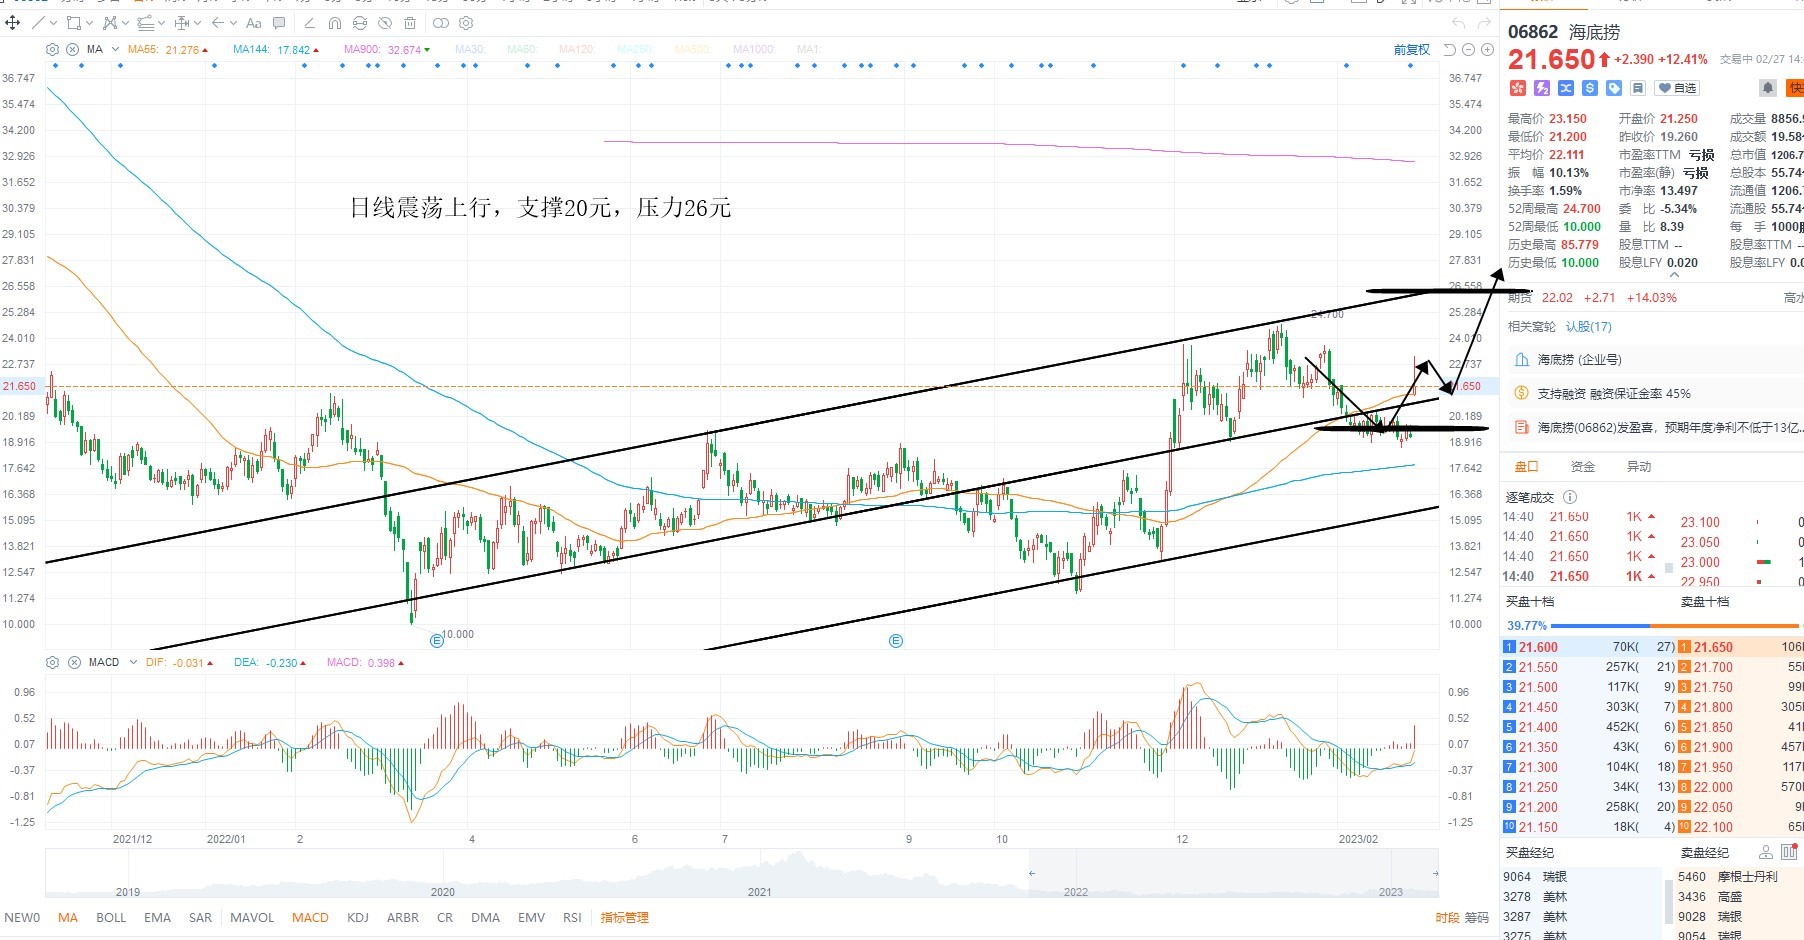Select the 资金 tab in quote panel
The image size is (1804, 940).
click(x=1583, y=467)
